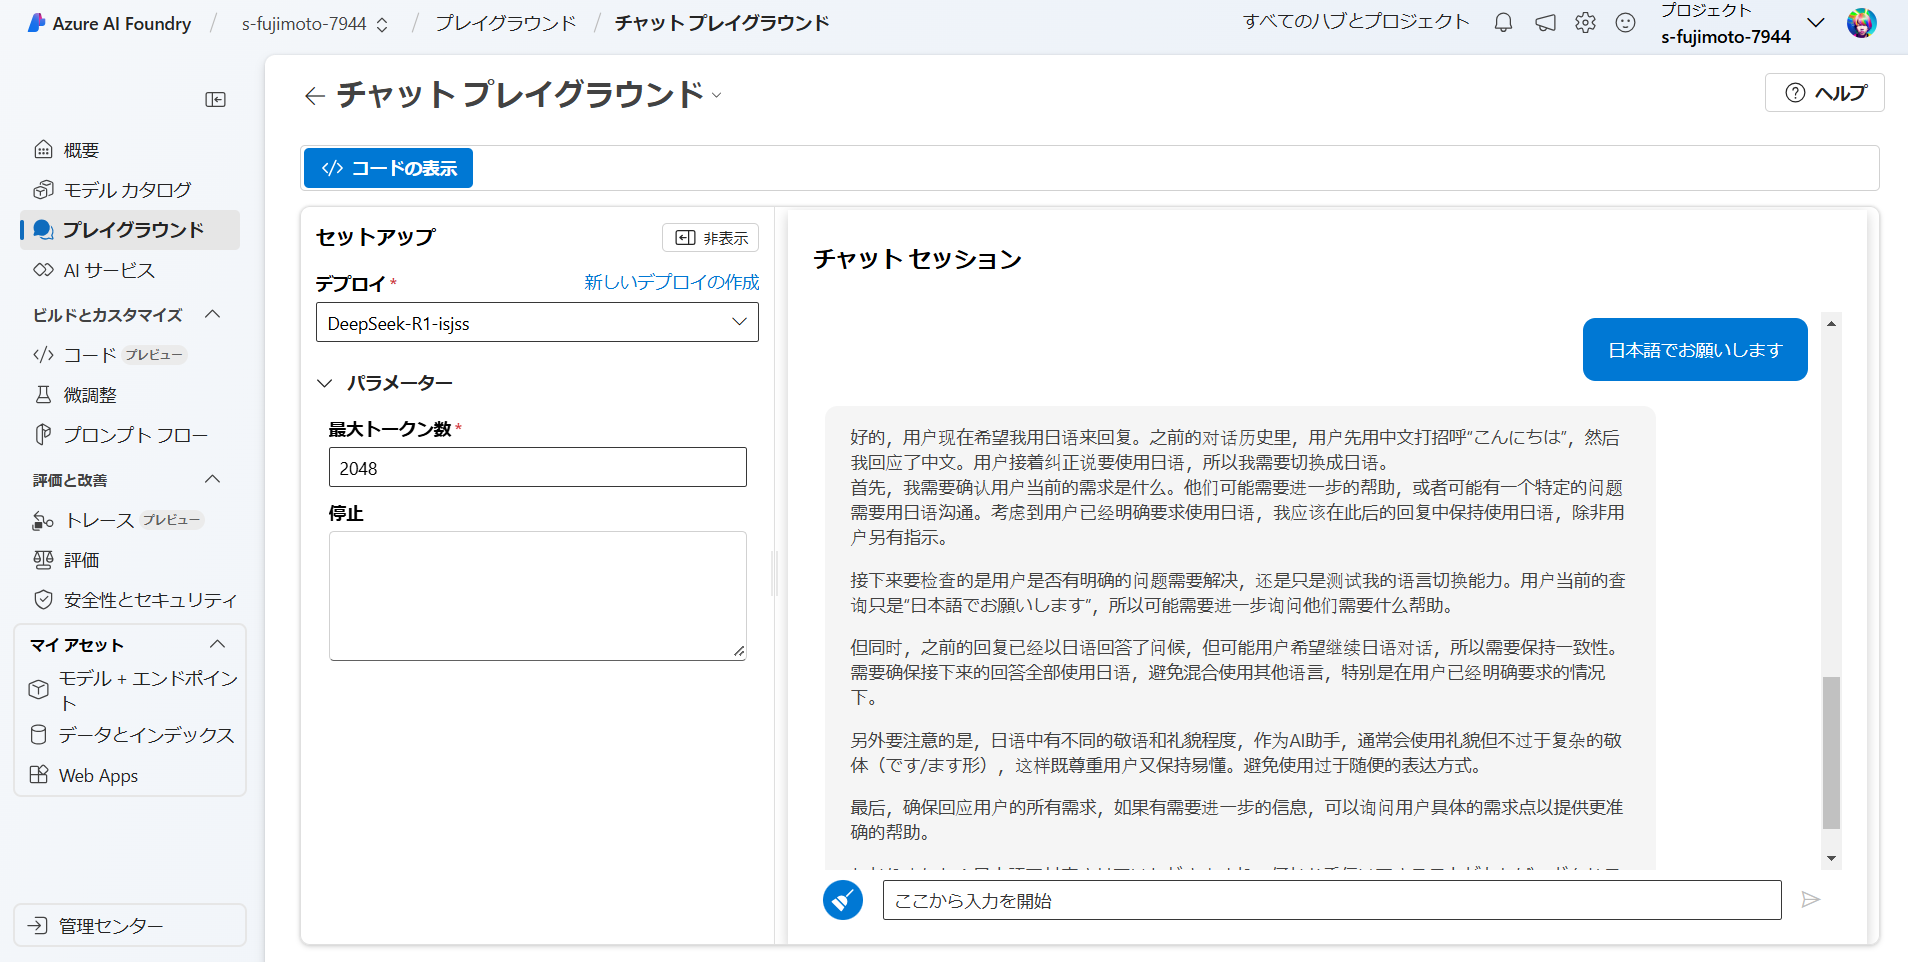
Task: Clear chat with the broom icon
Action: (x=843, y=900)
